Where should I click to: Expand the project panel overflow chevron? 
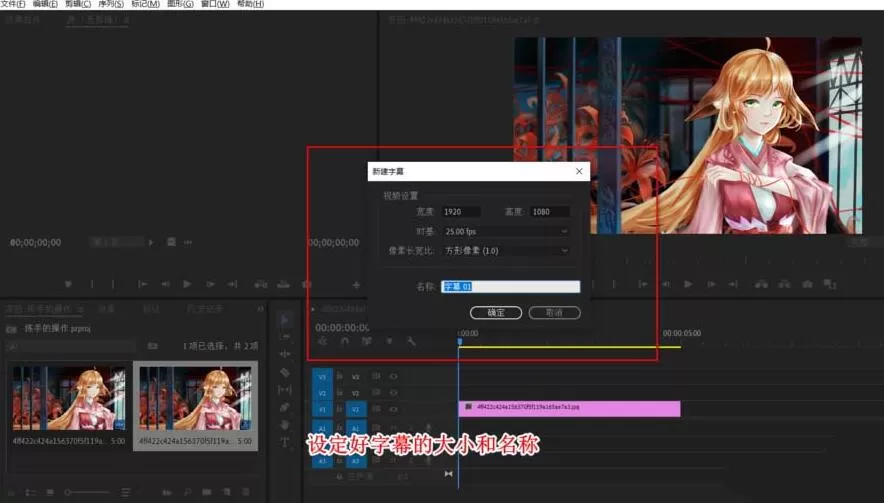pyautogui.click(x=260, y=309)
